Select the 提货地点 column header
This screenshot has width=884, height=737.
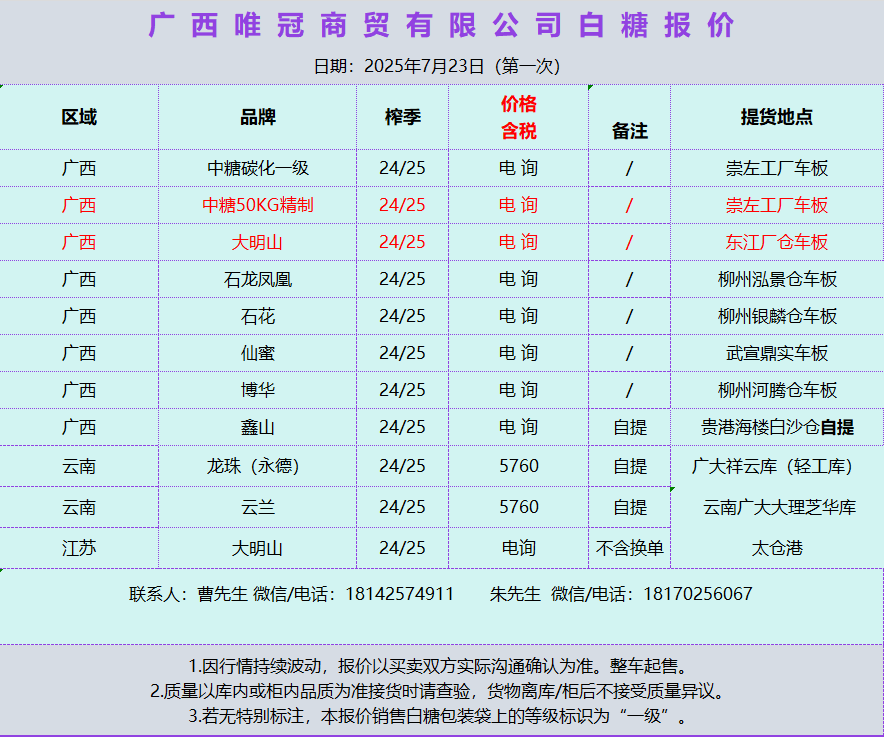776,117
